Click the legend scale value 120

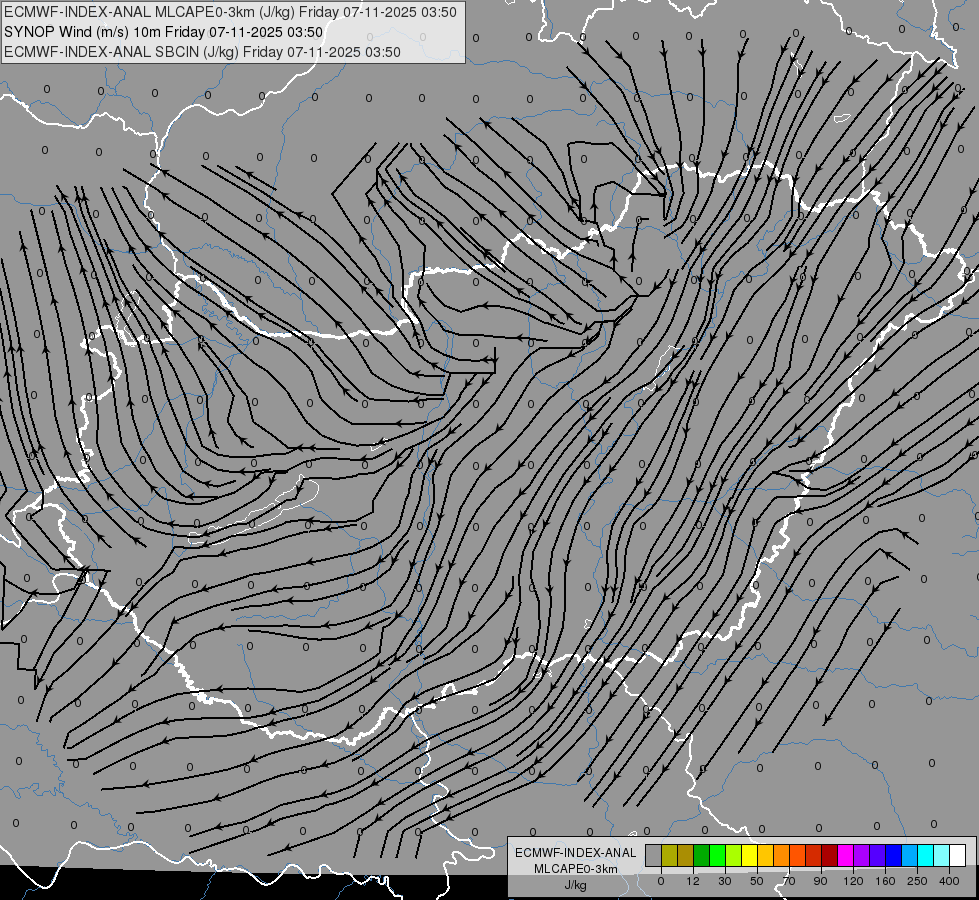click(853, 881)
